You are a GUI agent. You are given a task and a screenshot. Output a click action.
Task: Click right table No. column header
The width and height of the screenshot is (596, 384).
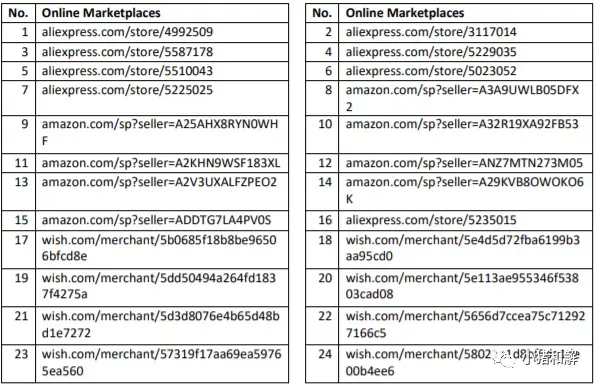tap(322, 13)
